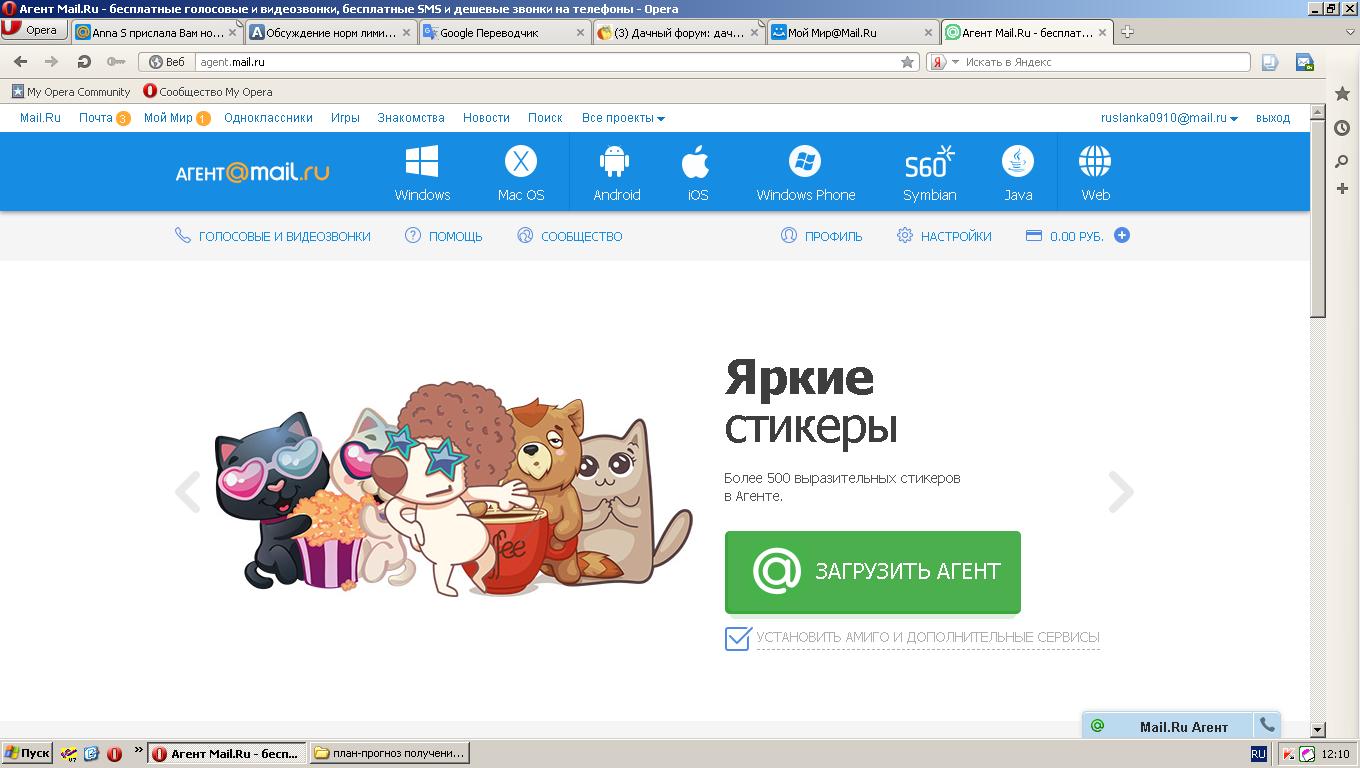Image resolution: width=1360 pixels, height=768 pixels.
Task: Open the Java version icon
Action: tap(1018, 162)
